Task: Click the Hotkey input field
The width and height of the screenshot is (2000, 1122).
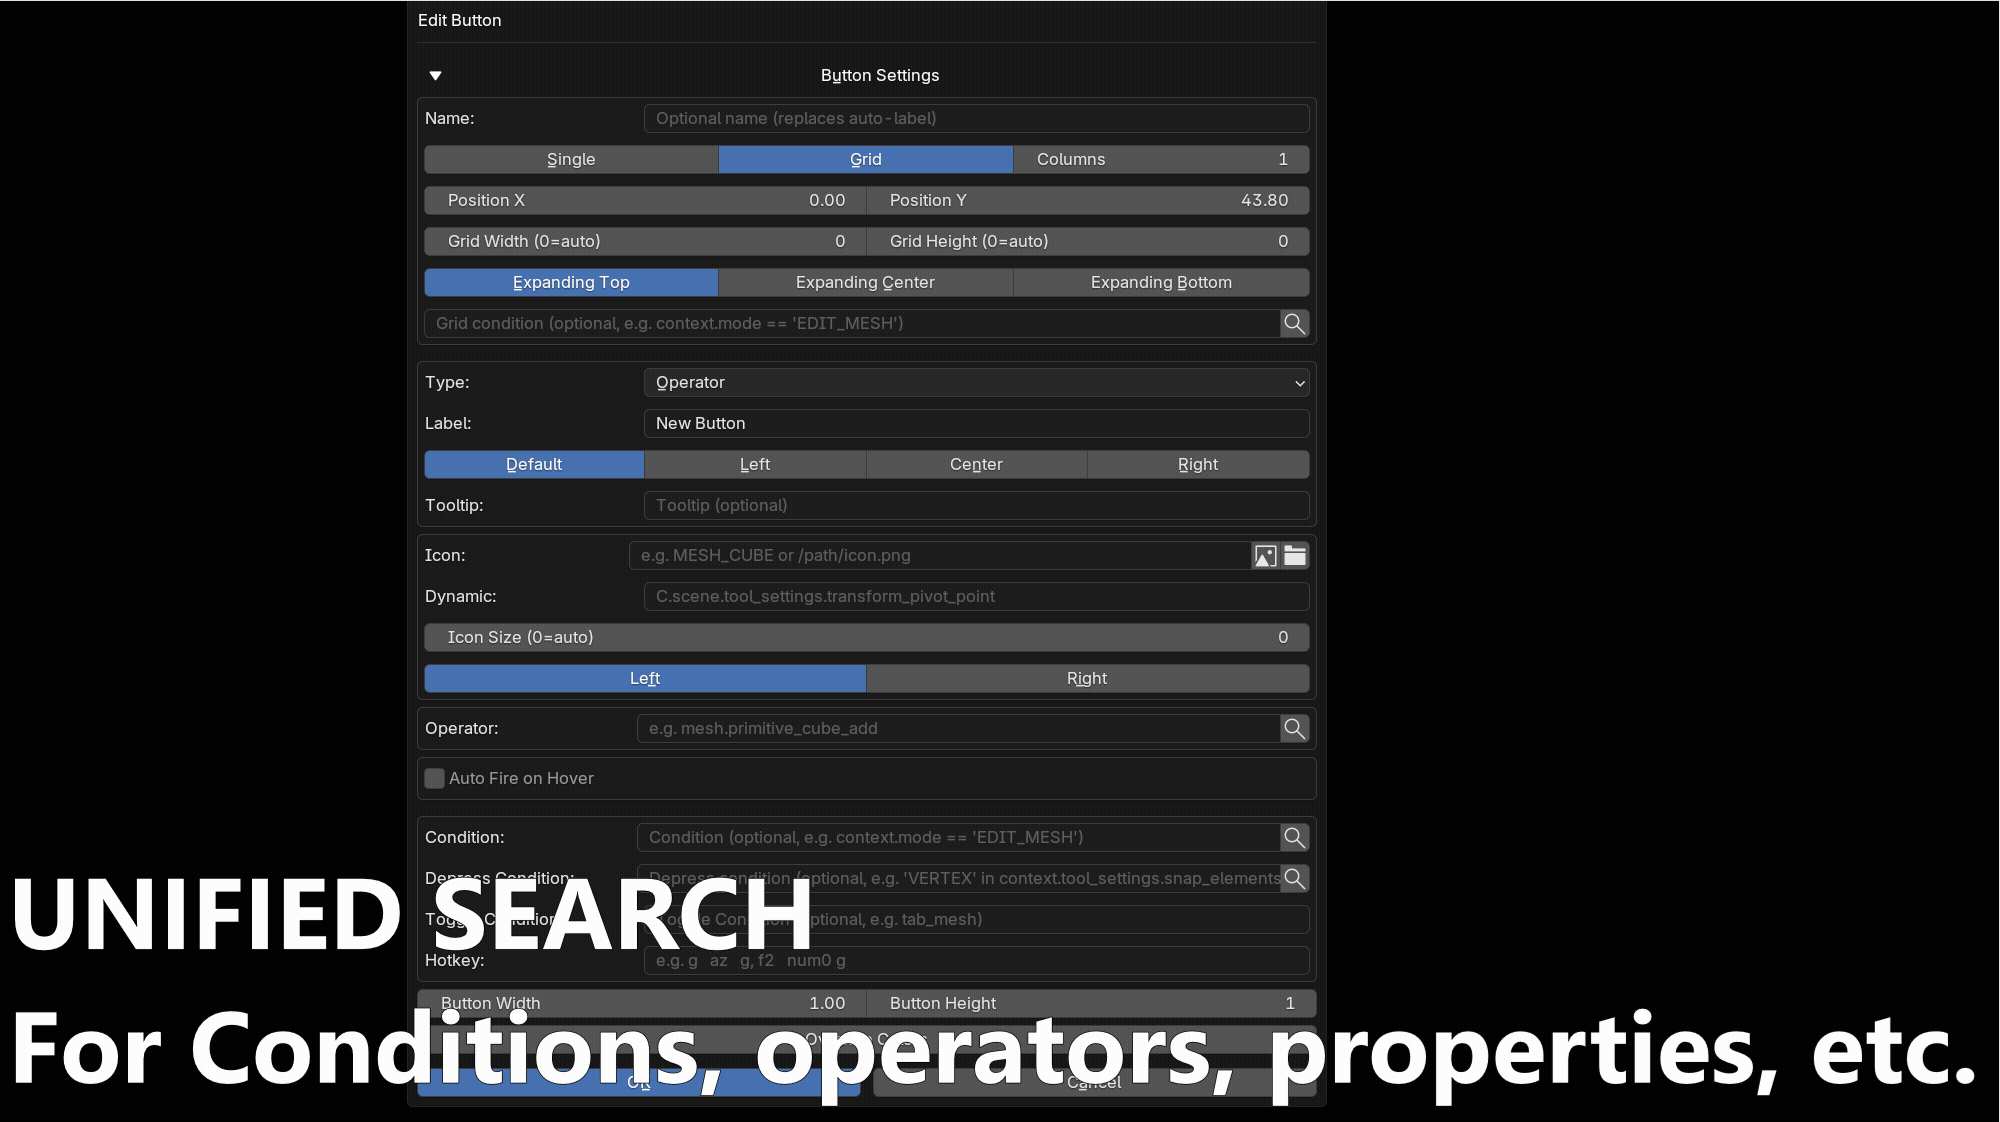Action: tap(976, 960)
